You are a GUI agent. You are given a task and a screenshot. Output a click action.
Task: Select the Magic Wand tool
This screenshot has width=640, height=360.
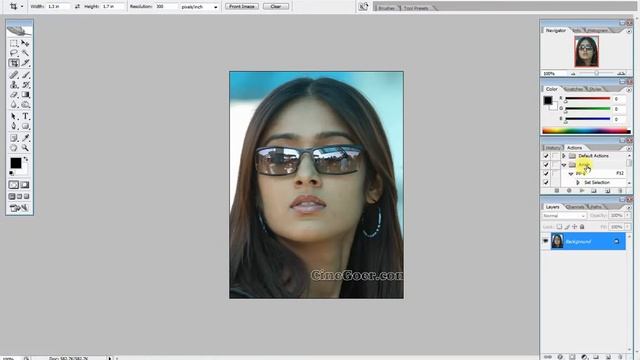coord(25,53)
